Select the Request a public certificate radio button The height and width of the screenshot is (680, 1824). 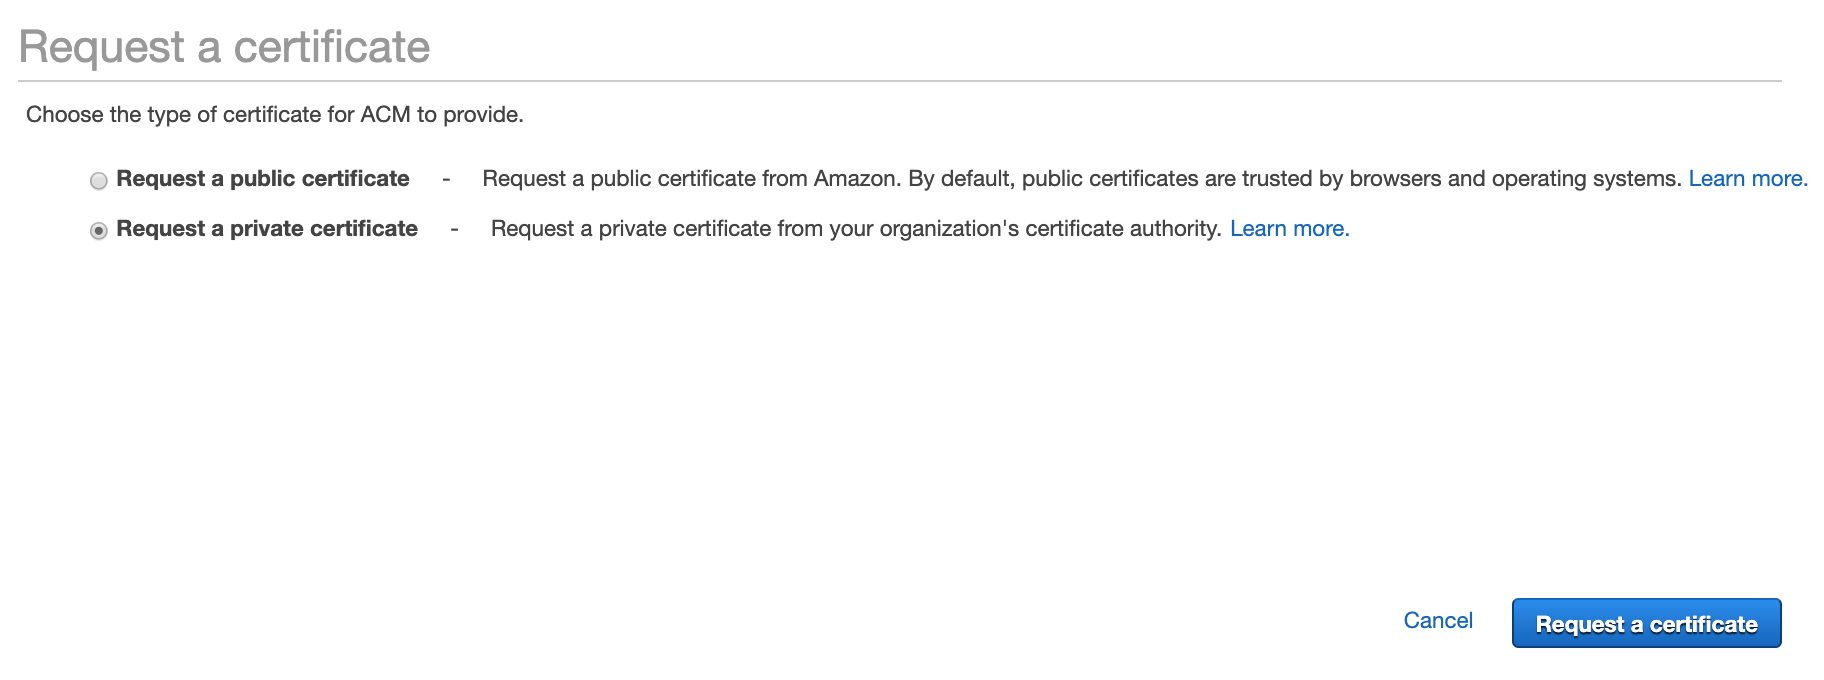tap(98, 180)
